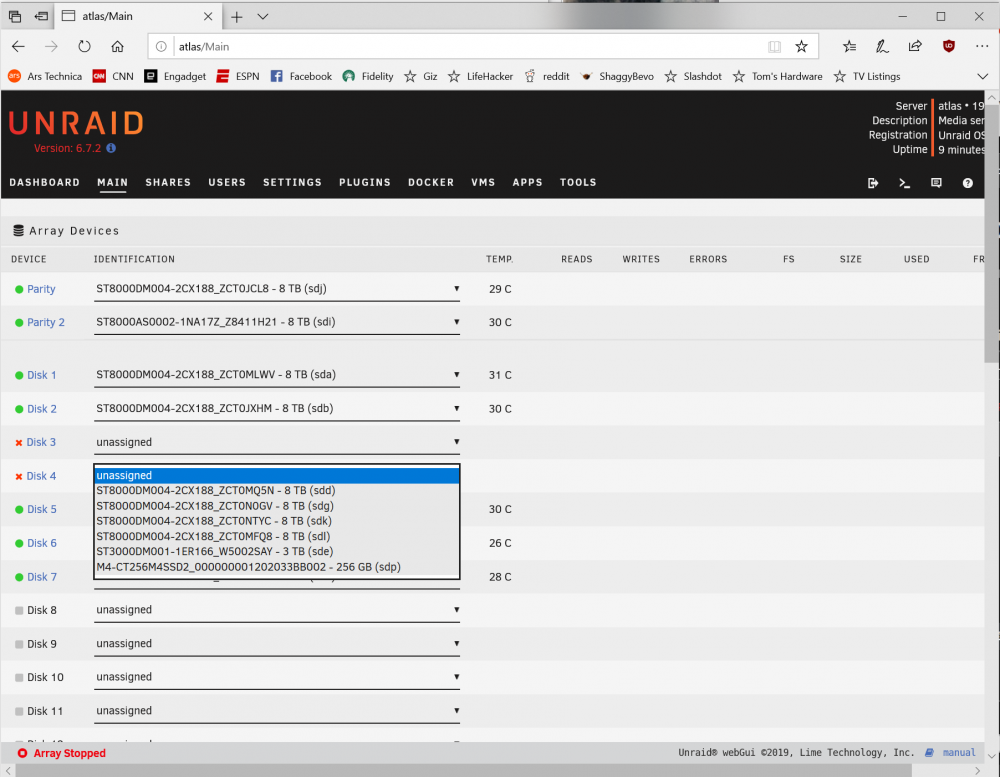Click the share page icon
The height and width of the screenshot is (777, 1000).
pos(915,46)
